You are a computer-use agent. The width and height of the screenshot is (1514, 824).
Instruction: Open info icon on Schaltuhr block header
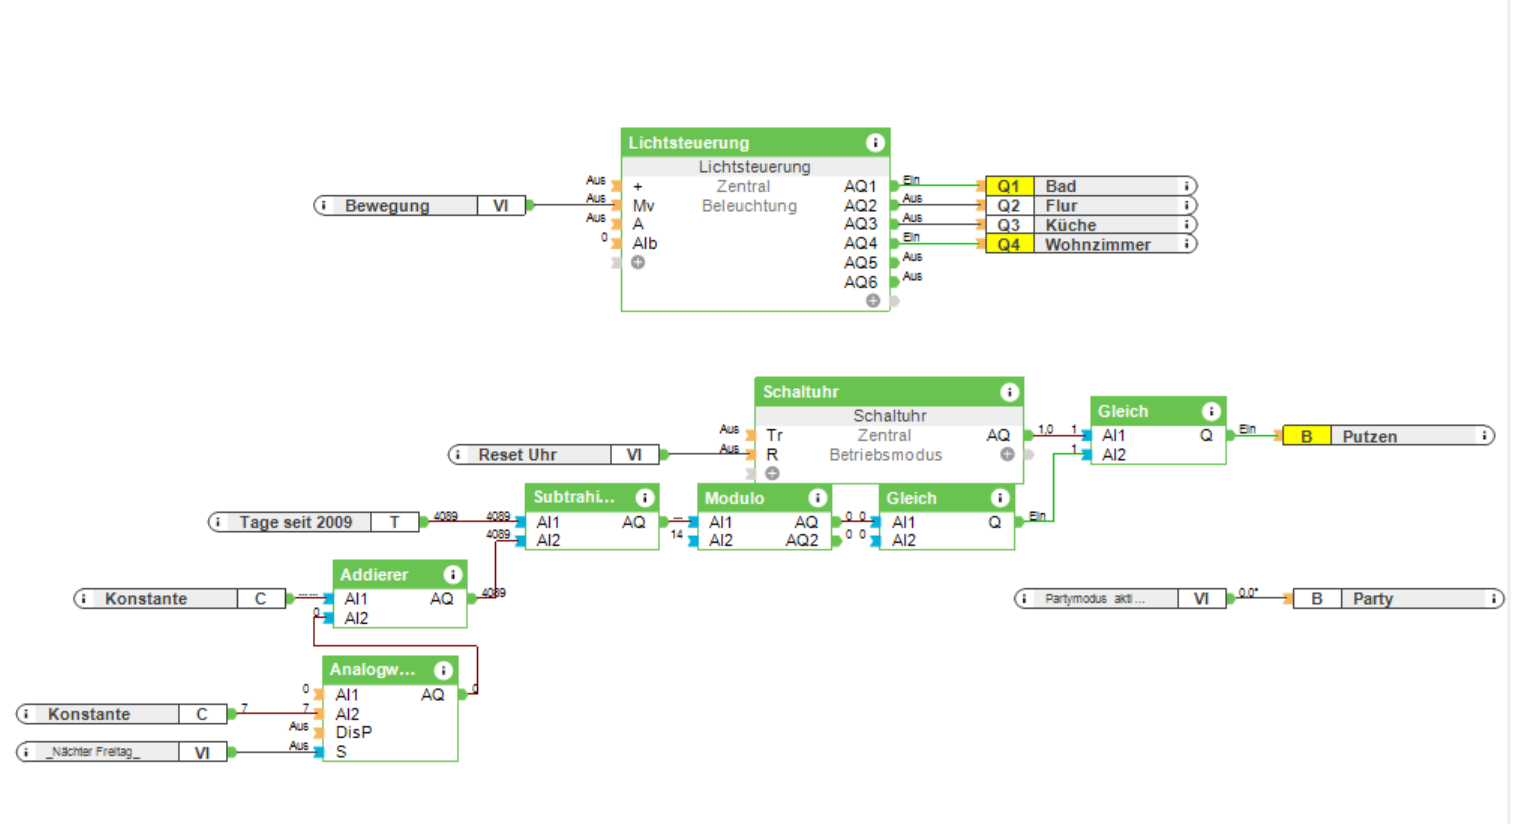[x=1009, y=392]
